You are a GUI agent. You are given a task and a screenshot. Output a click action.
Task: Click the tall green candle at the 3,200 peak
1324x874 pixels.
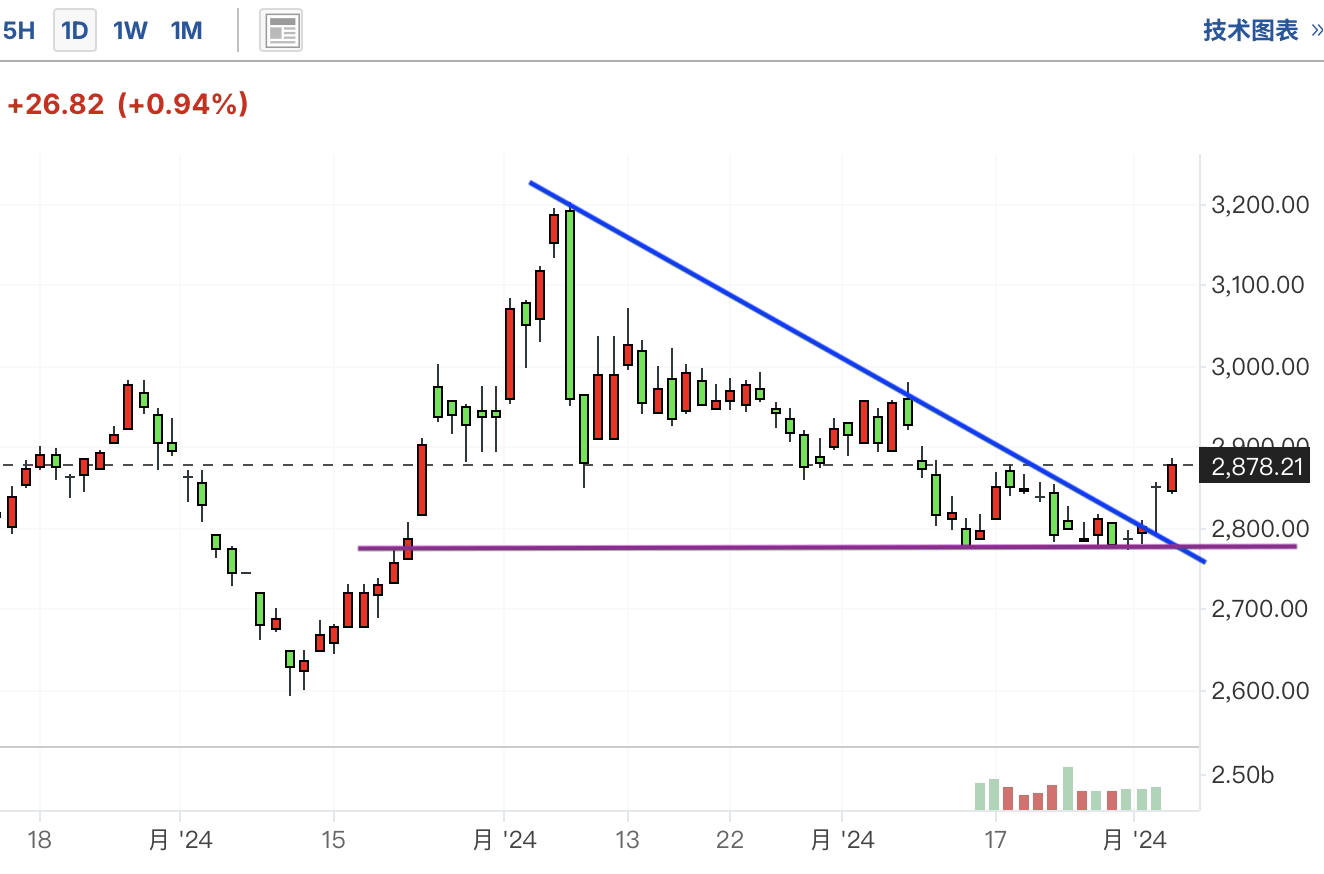[x=570, y=304]
